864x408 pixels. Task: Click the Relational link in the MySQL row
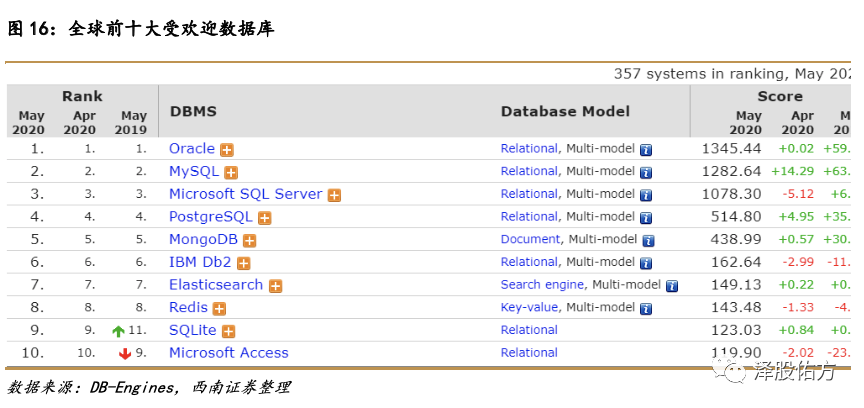pos(529,171)
